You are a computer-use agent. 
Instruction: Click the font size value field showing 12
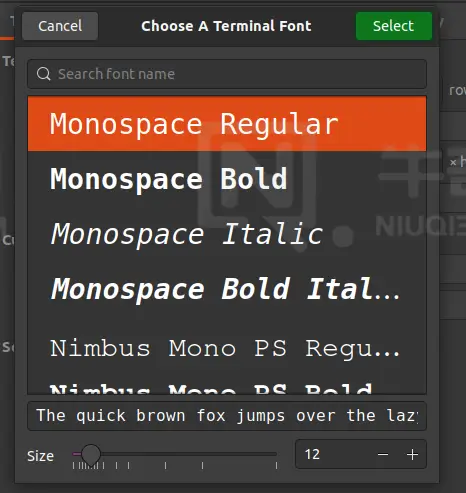333,454
